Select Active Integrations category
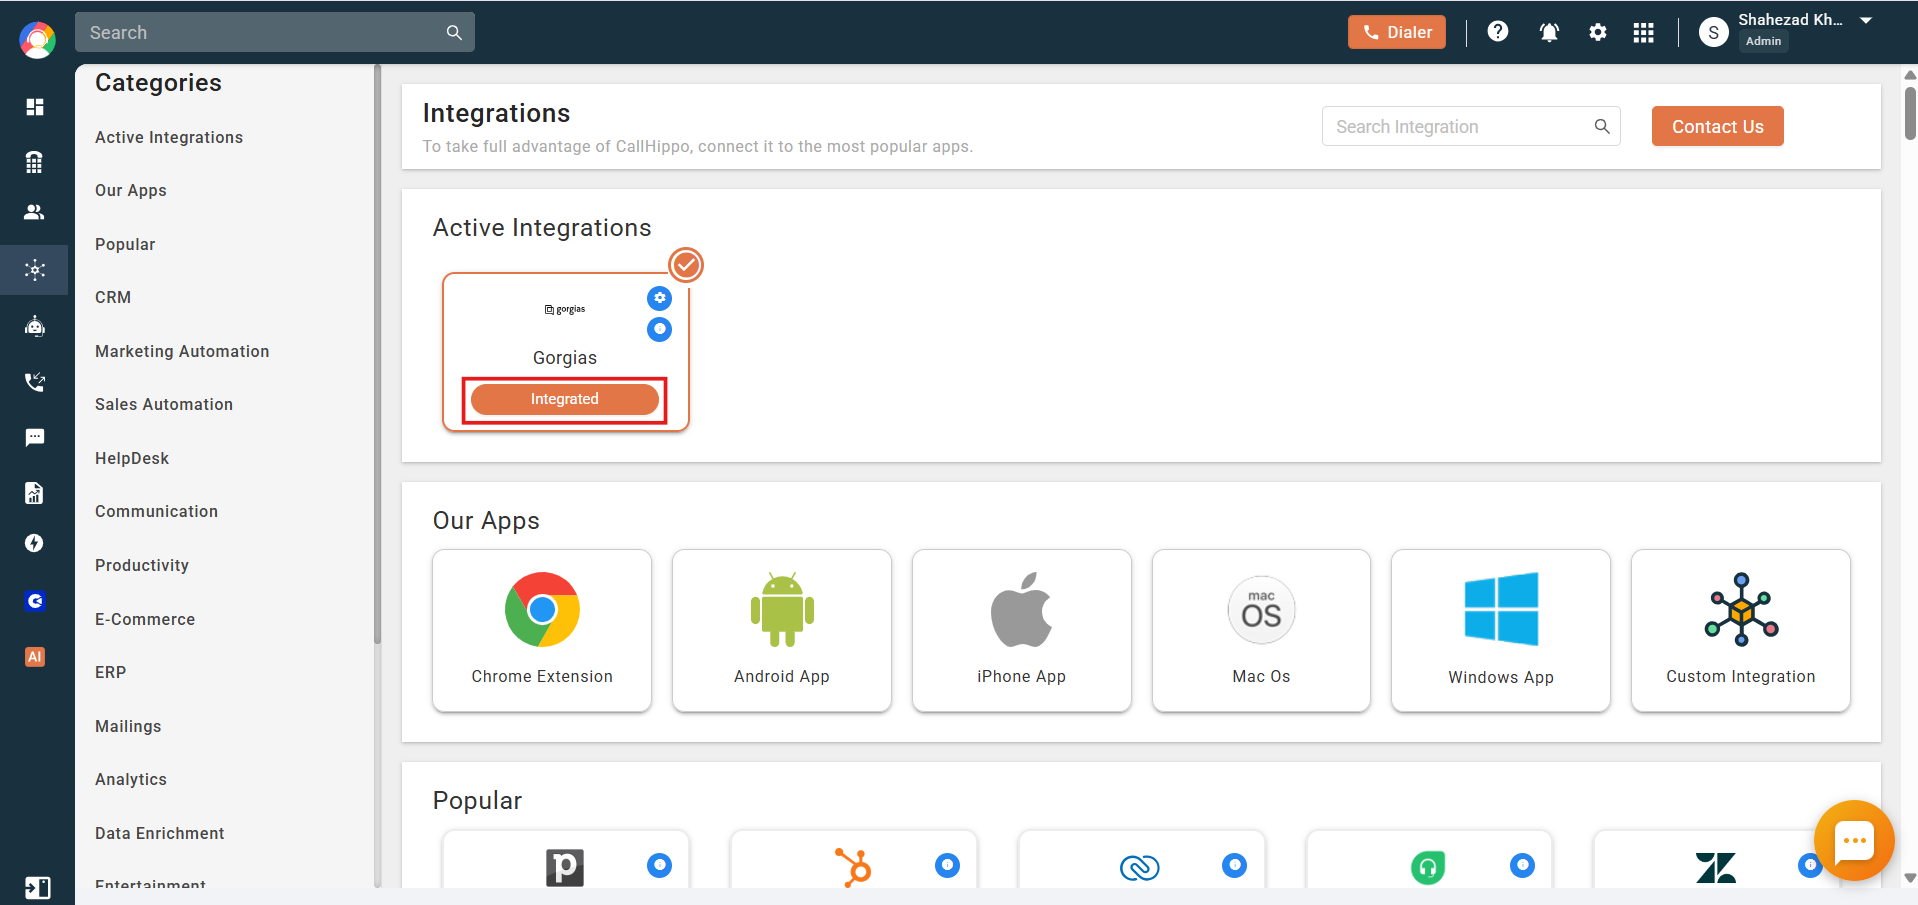The width and height of the screenshot is (1918, 905). pos(169,137)
